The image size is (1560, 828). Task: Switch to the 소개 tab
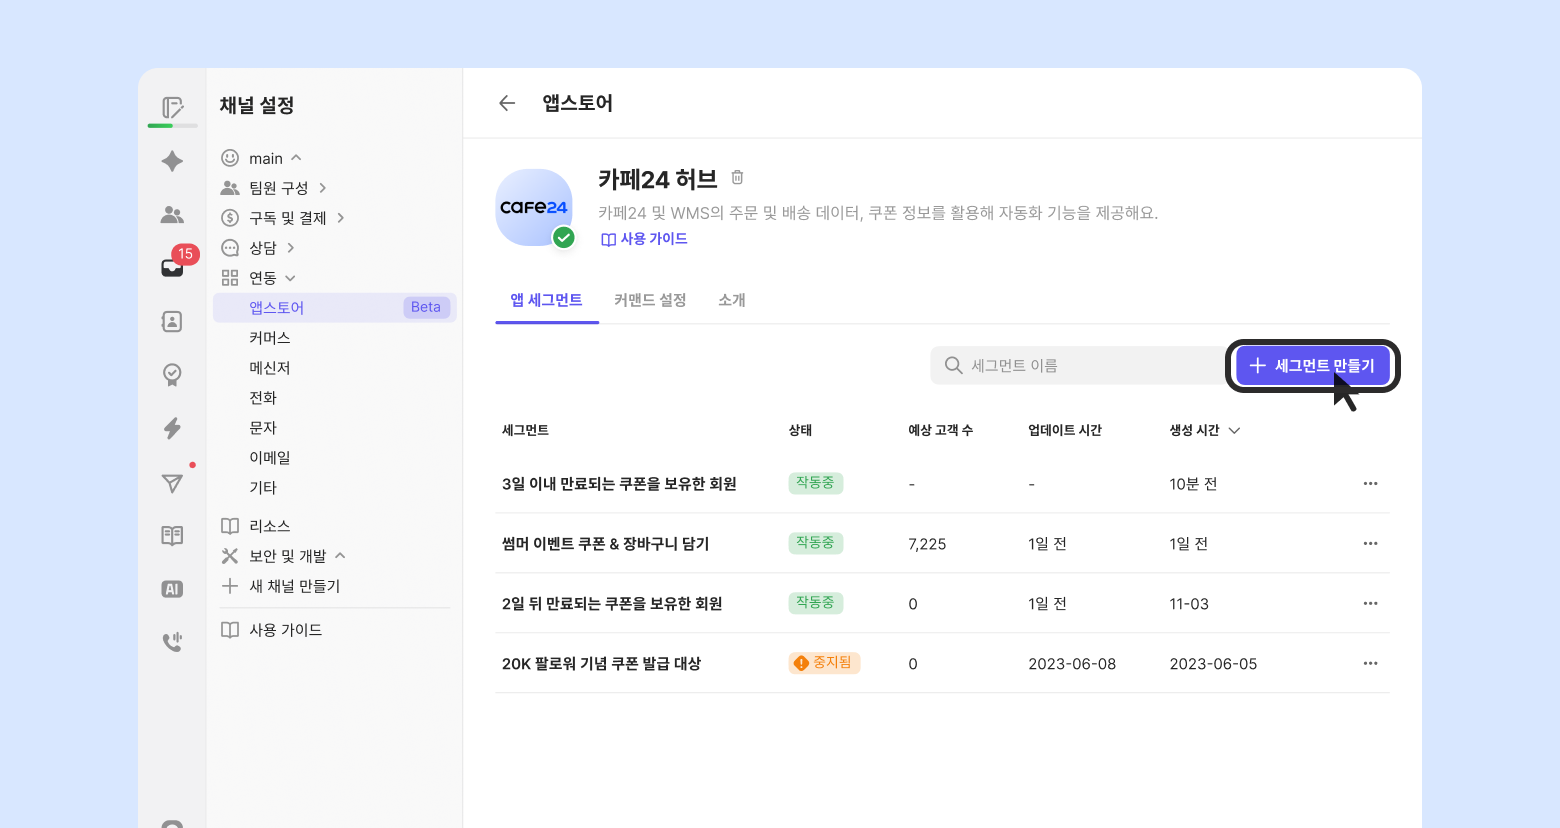click(732, 300)
